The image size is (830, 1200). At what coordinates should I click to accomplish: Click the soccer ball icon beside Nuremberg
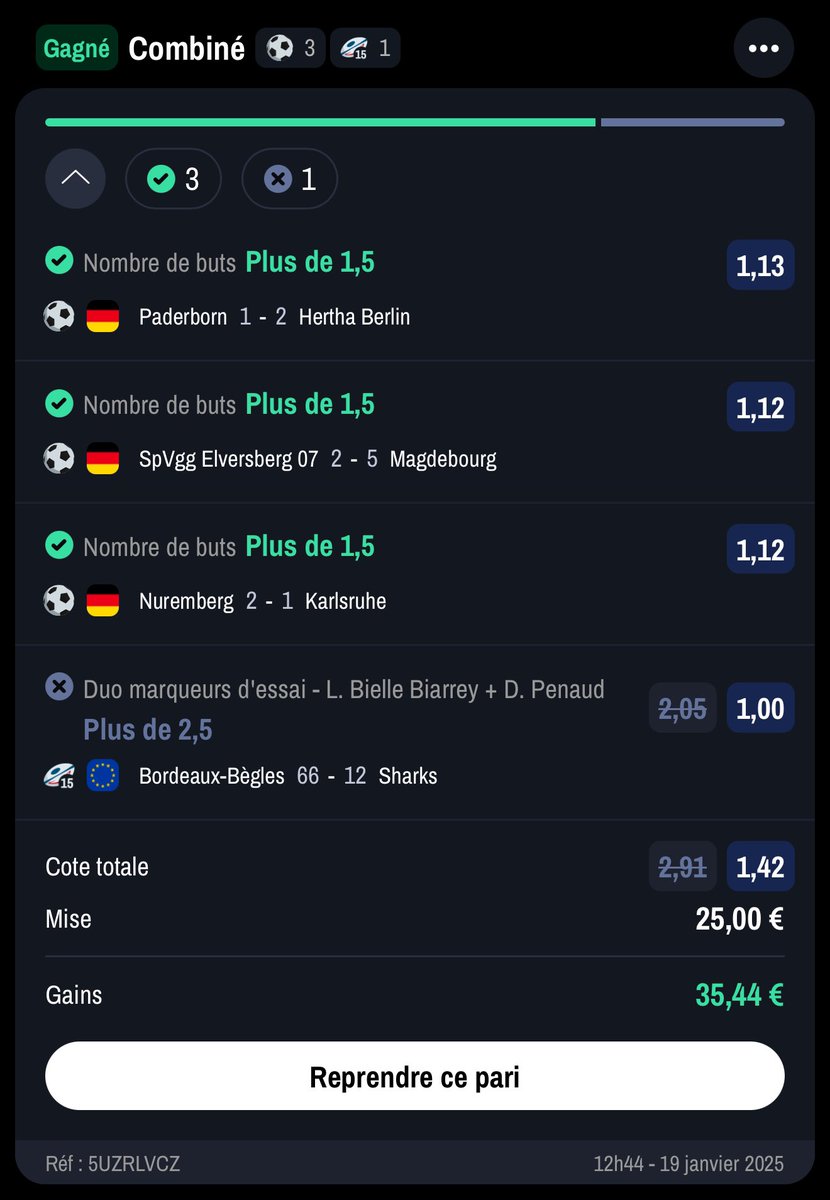tap(59, 601)
